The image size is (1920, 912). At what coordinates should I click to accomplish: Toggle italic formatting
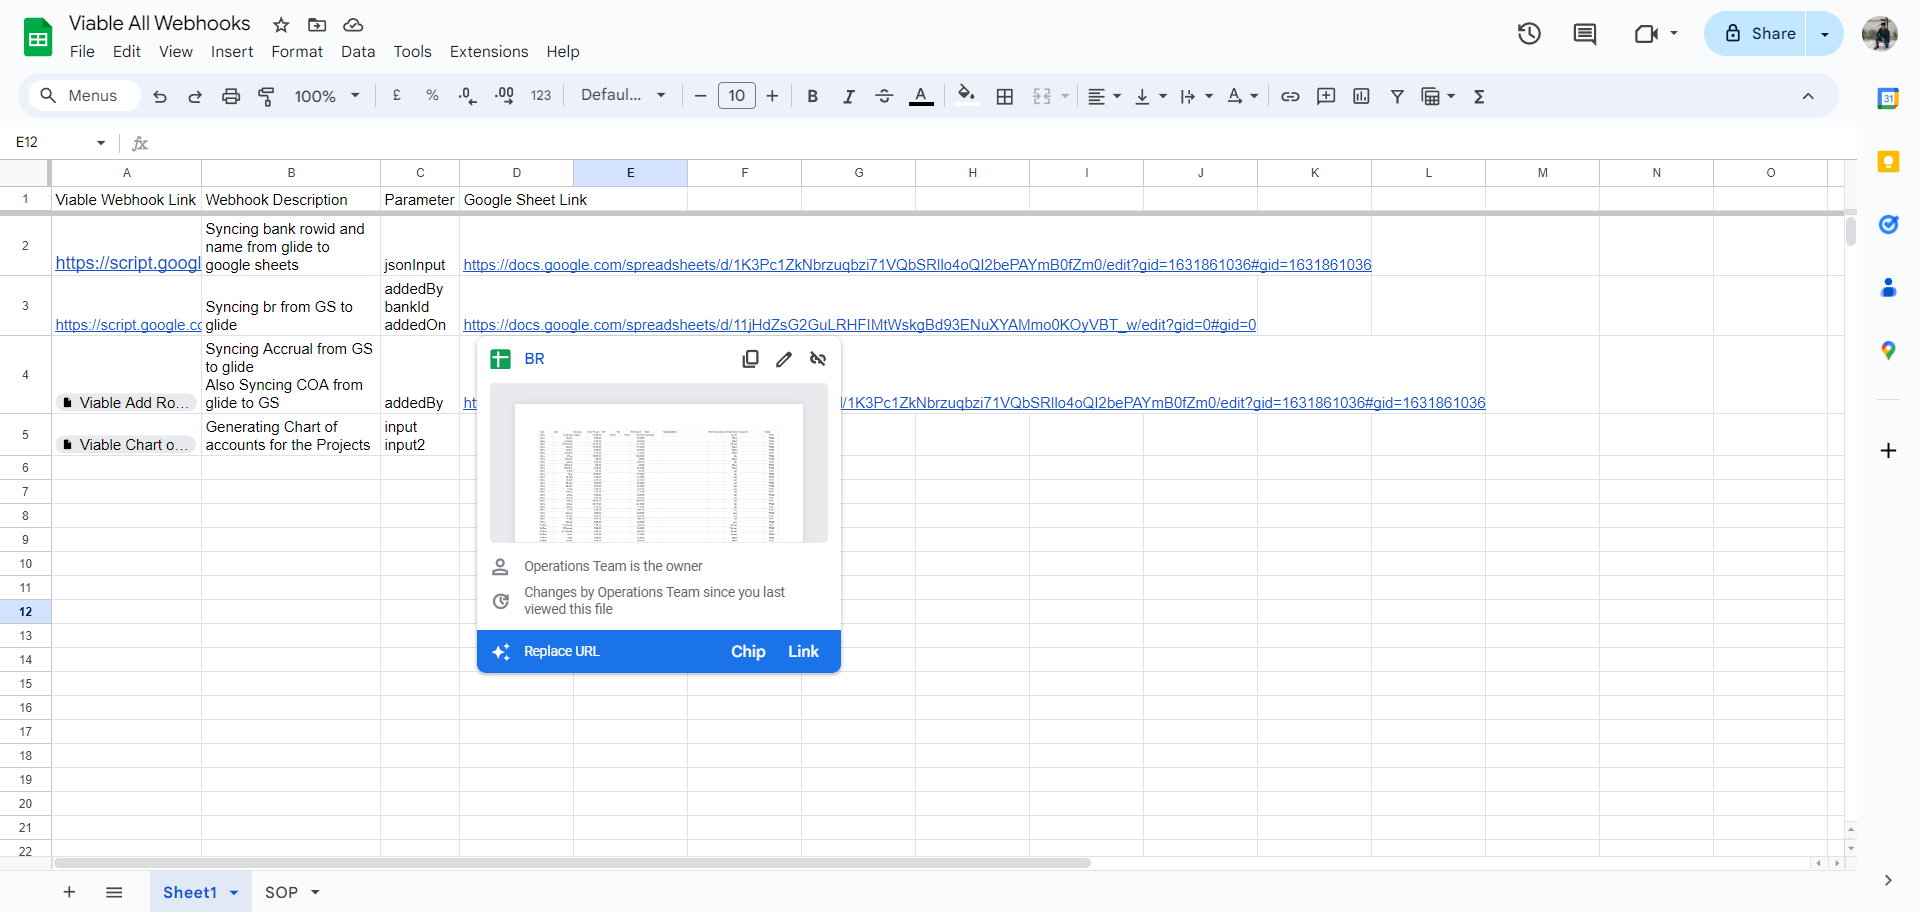(x=848, y=96)
